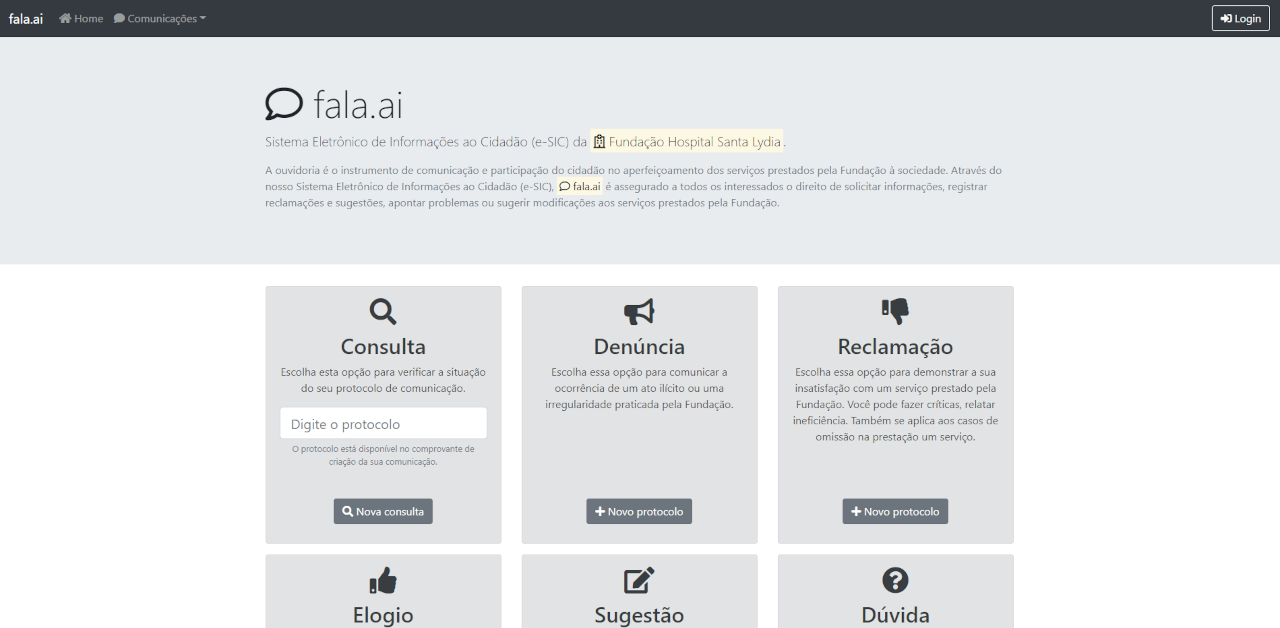Image resolution: width=1280 pixels, height=628 pixels.
Task: Click the megaphone Denúncia icon
Action: (x=639, y=312)
